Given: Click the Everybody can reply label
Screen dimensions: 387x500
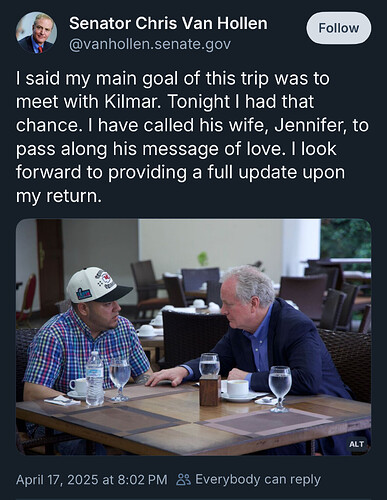Looking at the screenshot, I should (258, 480).
